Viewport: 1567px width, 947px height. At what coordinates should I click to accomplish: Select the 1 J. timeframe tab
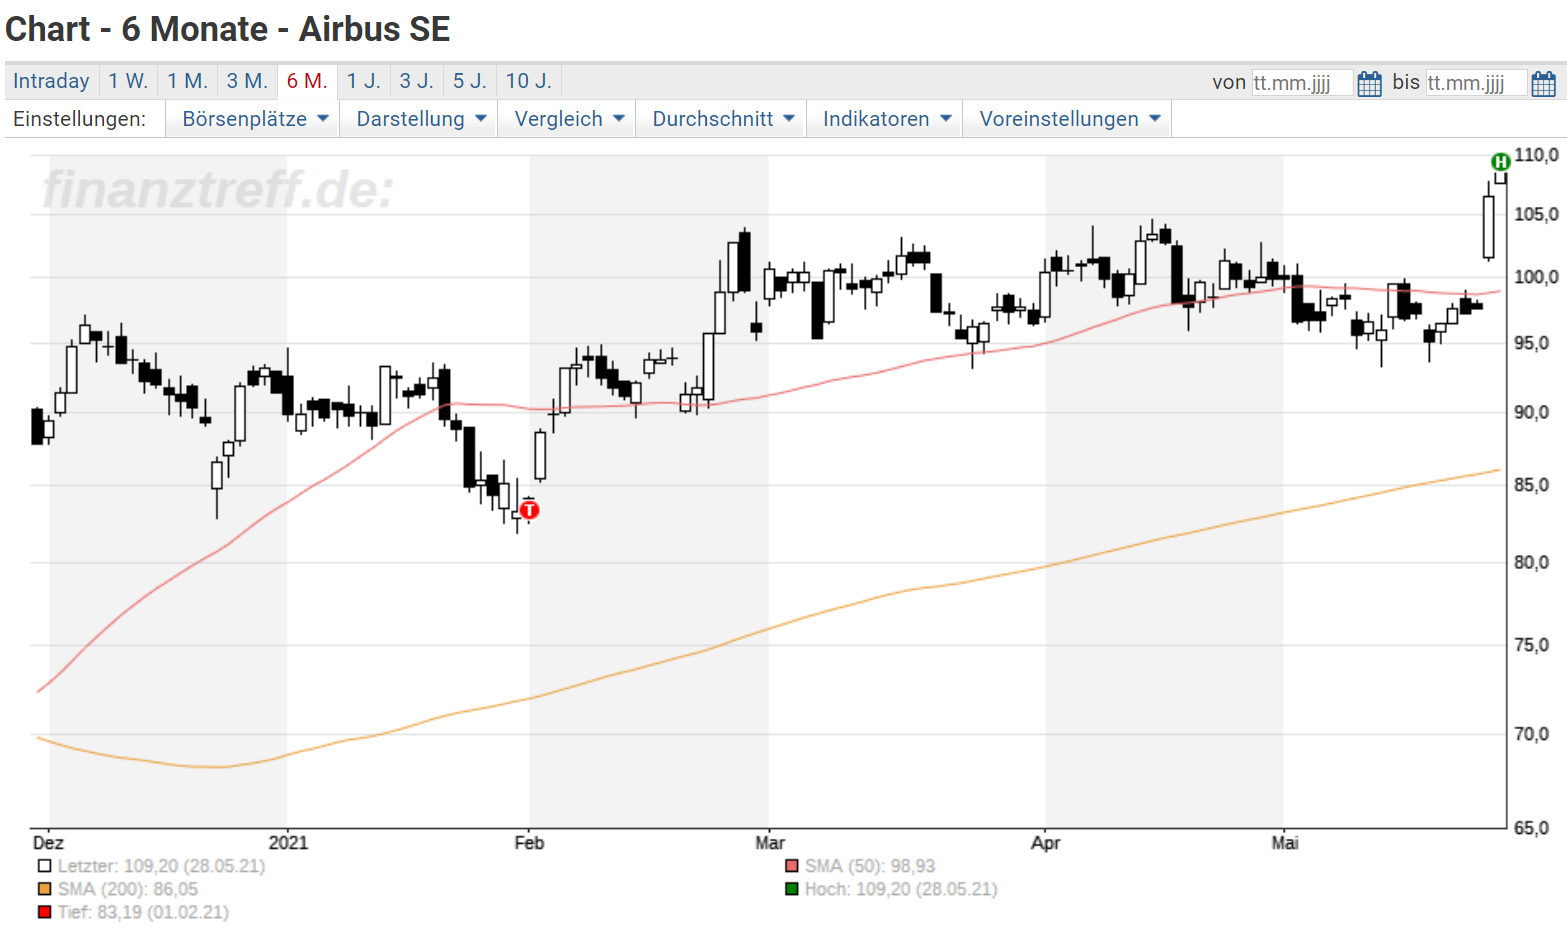[364, 81]
